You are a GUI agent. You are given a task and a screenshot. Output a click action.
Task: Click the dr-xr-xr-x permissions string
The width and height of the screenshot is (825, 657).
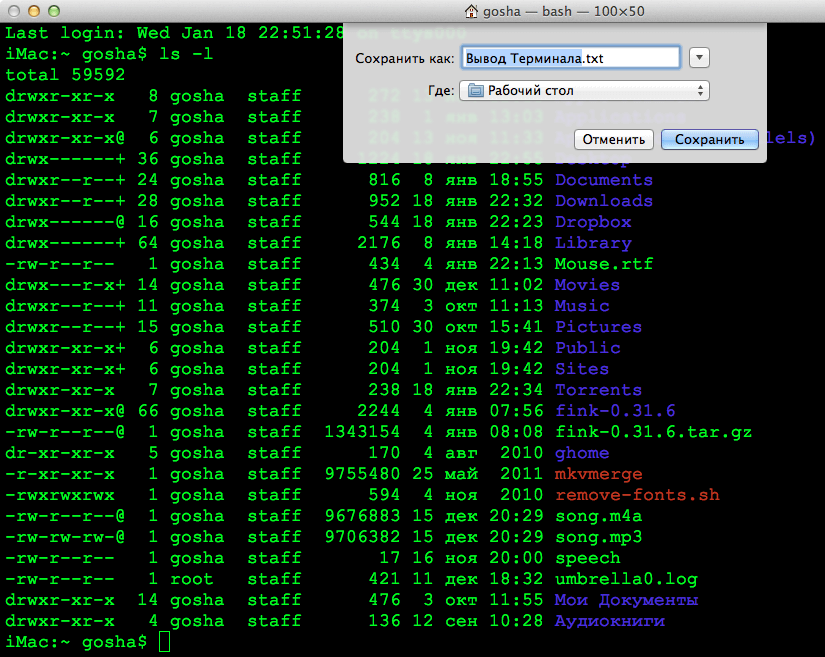[x=60, y=453]
